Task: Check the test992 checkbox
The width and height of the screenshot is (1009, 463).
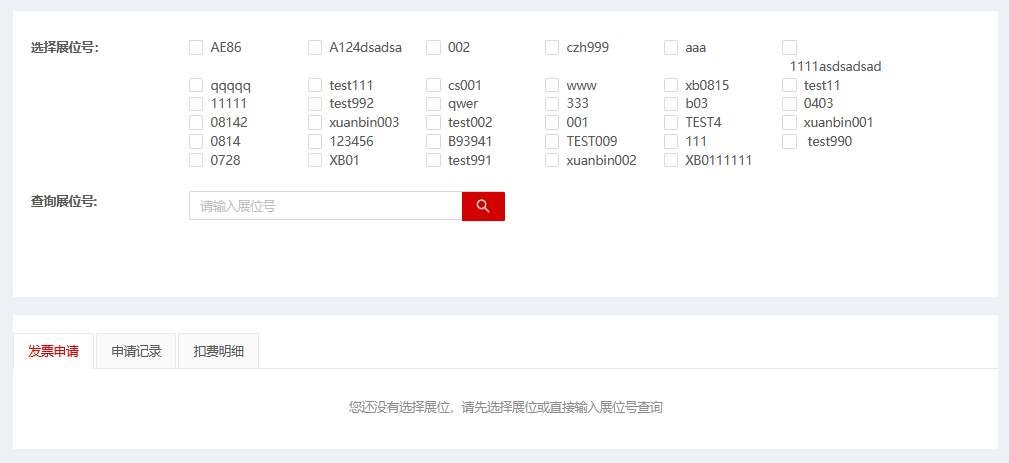Action: tap(315, 104)
